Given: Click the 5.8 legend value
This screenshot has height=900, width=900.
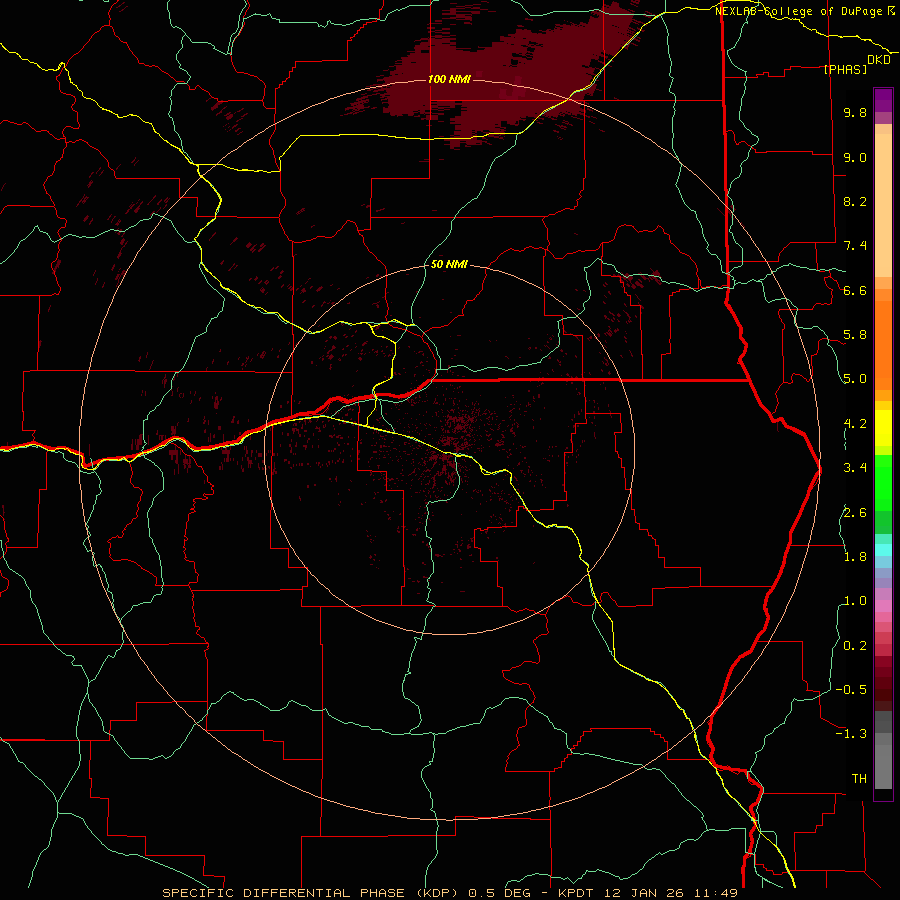Looking at the screenshot, I should [855, 335].
